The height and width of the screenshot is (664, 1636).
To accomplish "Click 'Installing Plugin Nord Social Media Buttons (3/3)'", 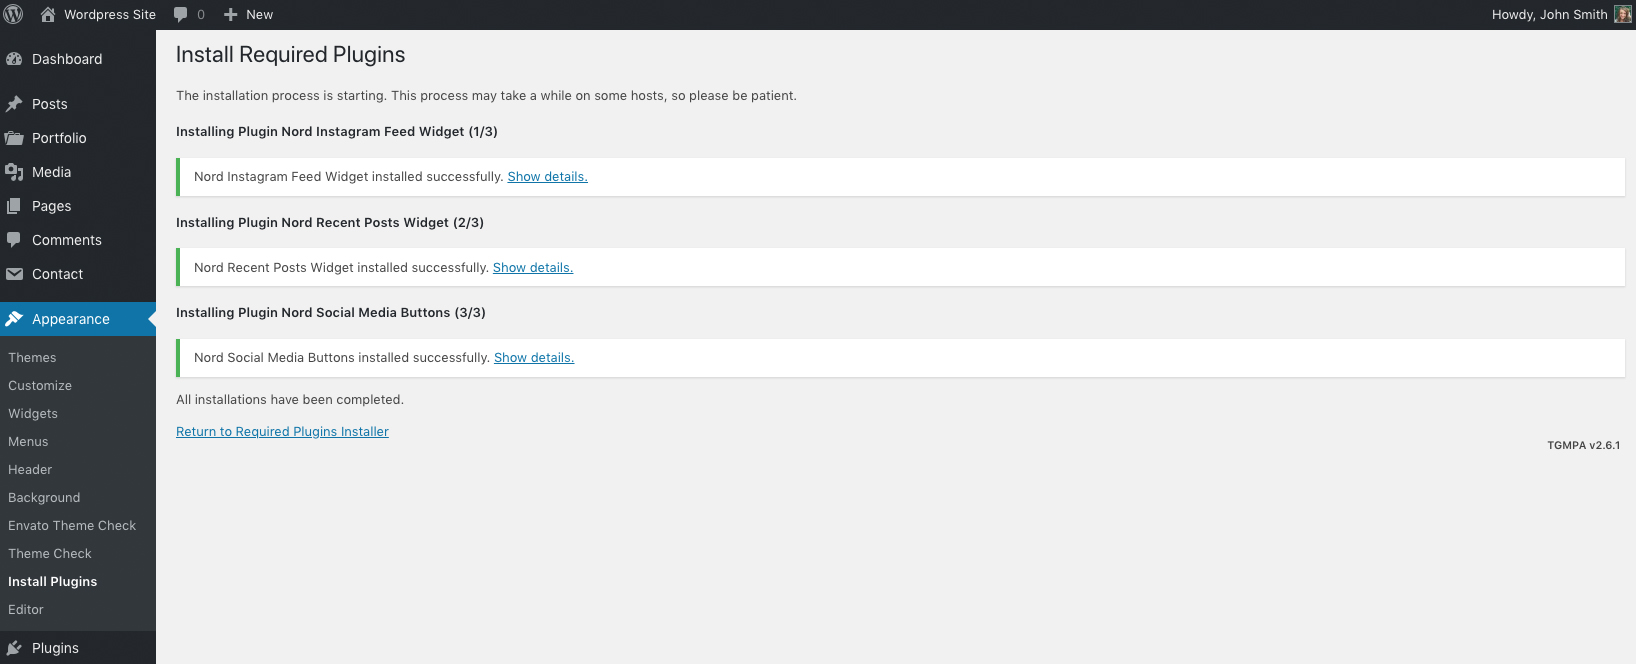I will (331, 313).
